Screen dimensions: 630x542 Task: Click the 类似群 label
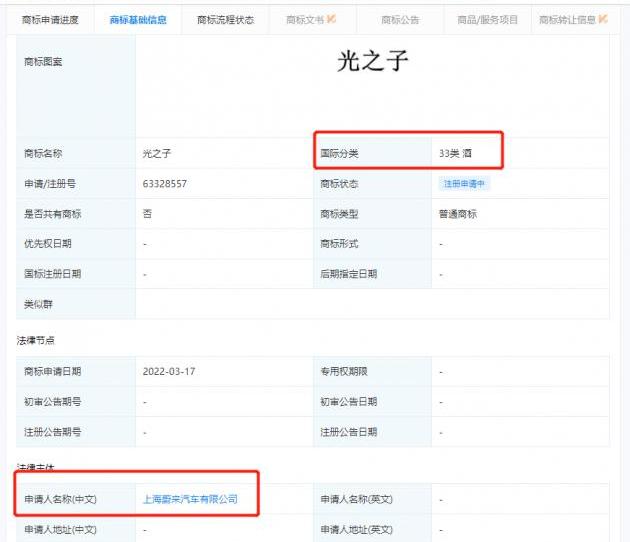point(38,304)
